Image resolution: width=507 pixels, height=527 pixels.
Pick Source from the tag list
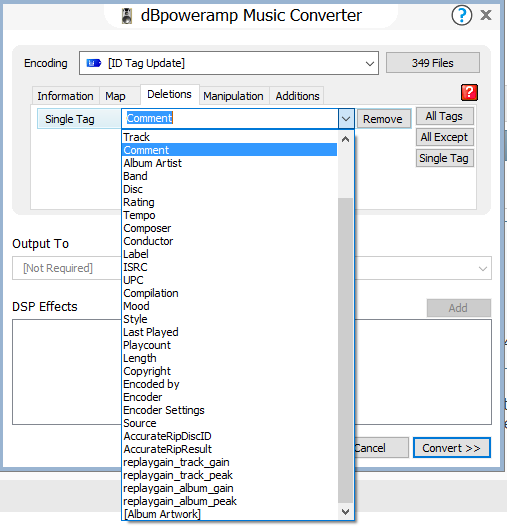[x=229, y=423]
